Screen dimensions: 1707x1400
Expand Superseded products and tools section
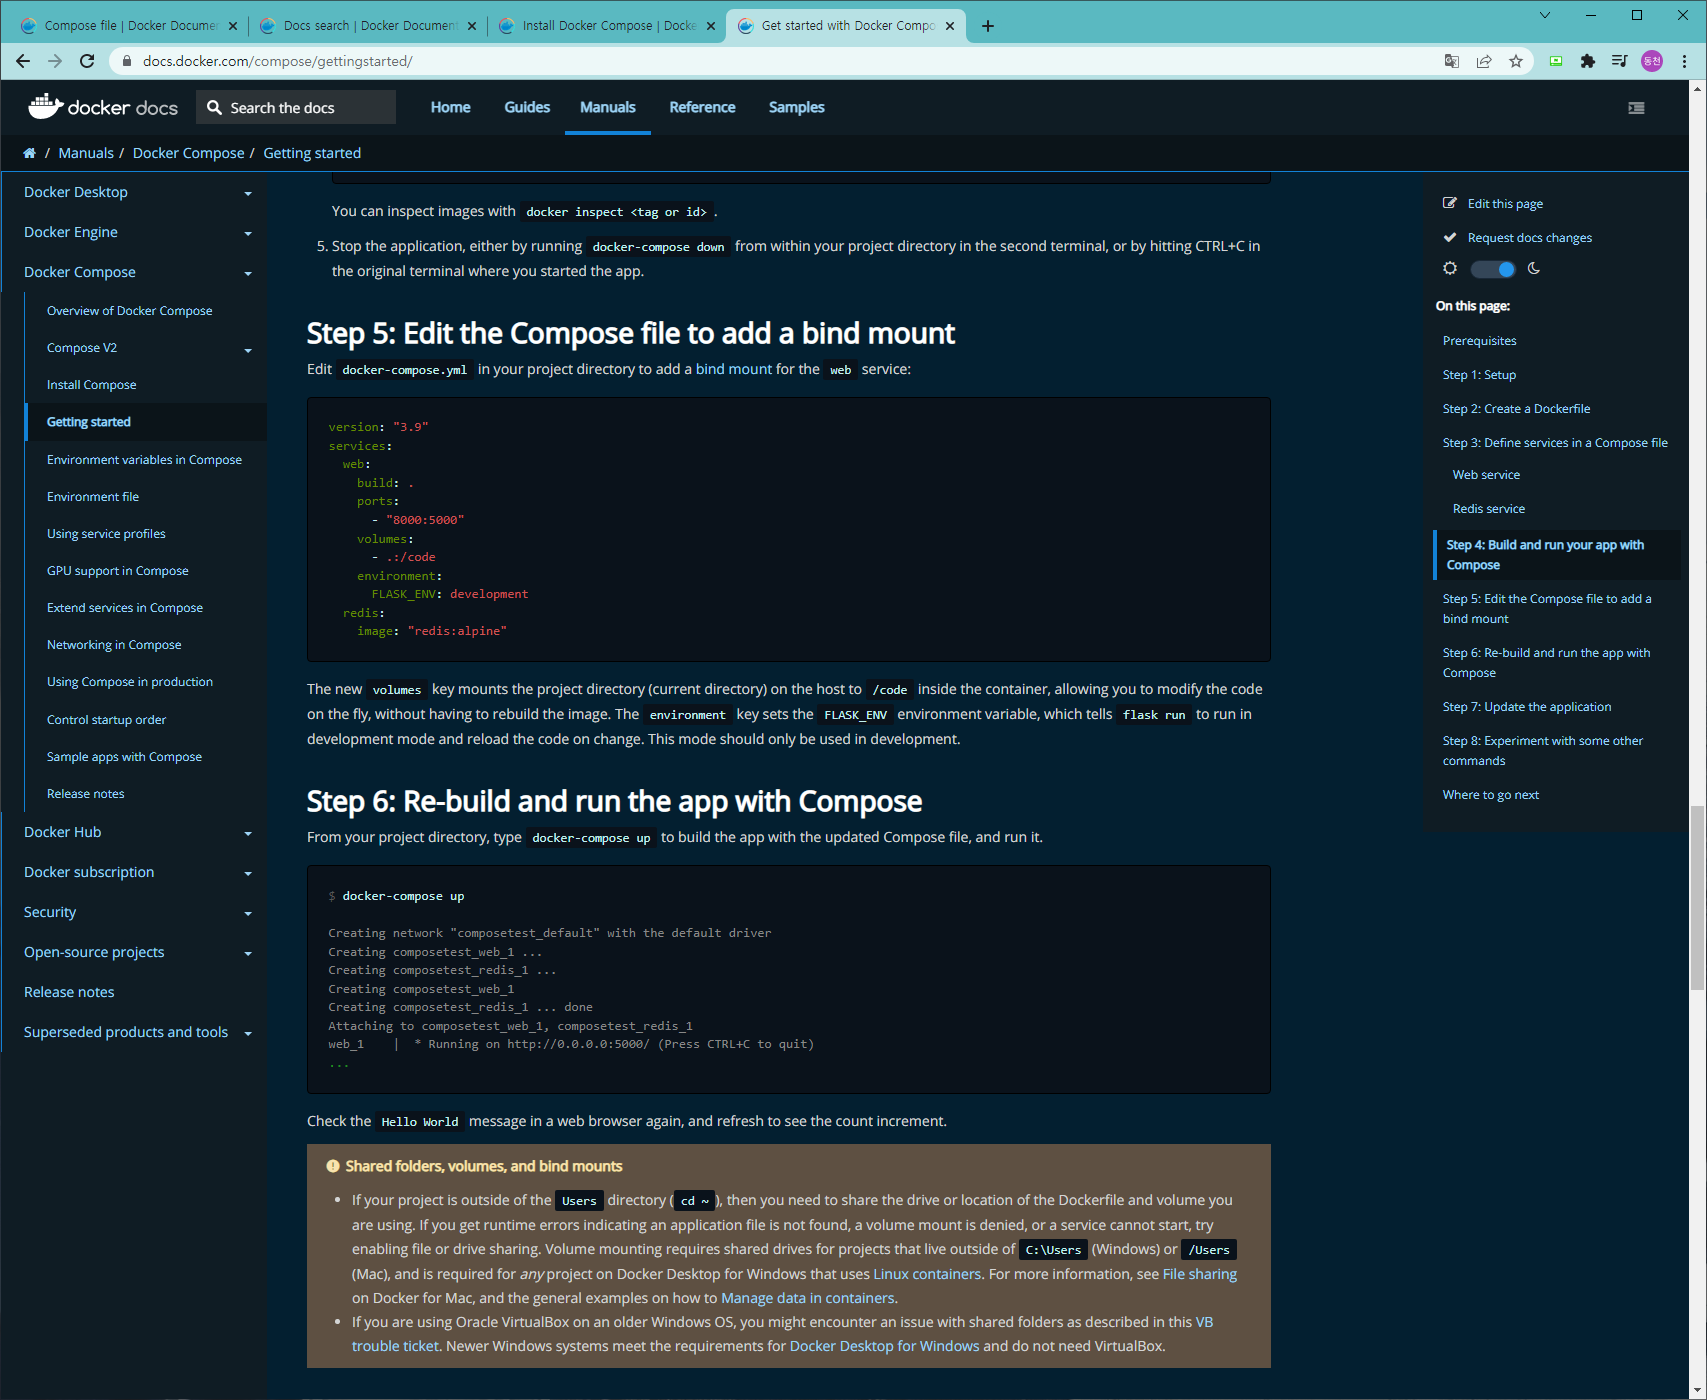[x=248, y=1033]
